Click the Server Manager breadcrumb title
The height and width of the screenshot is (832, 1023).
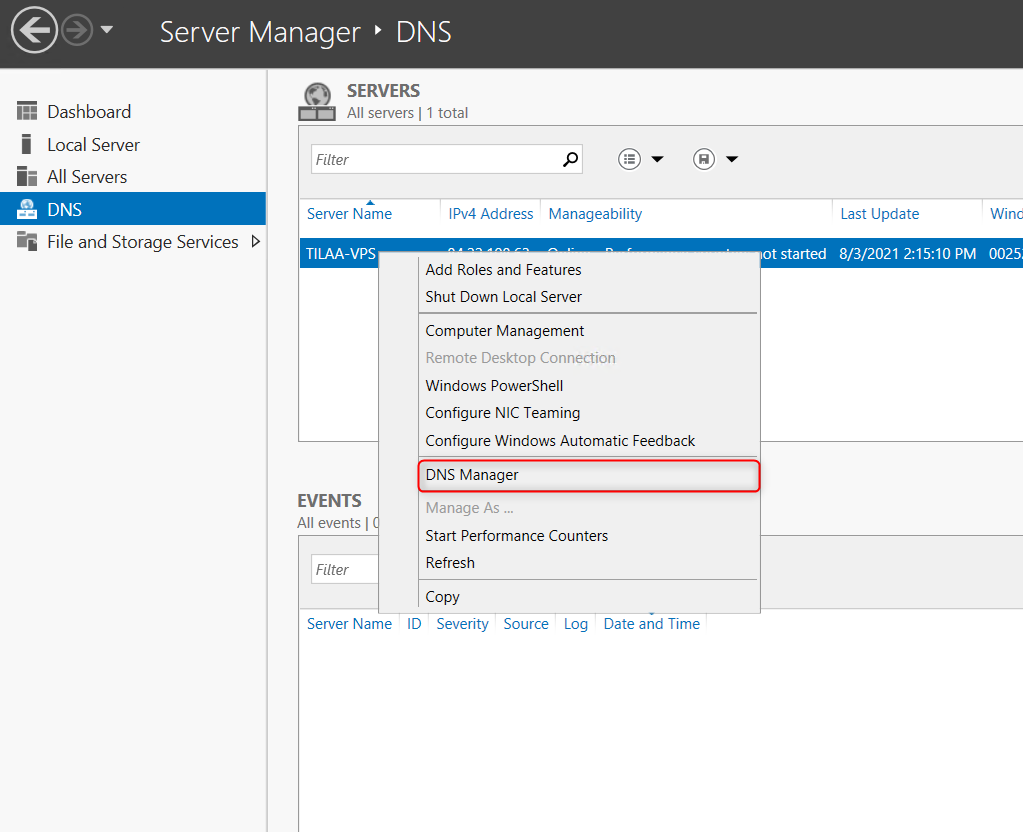pos(260,32)
